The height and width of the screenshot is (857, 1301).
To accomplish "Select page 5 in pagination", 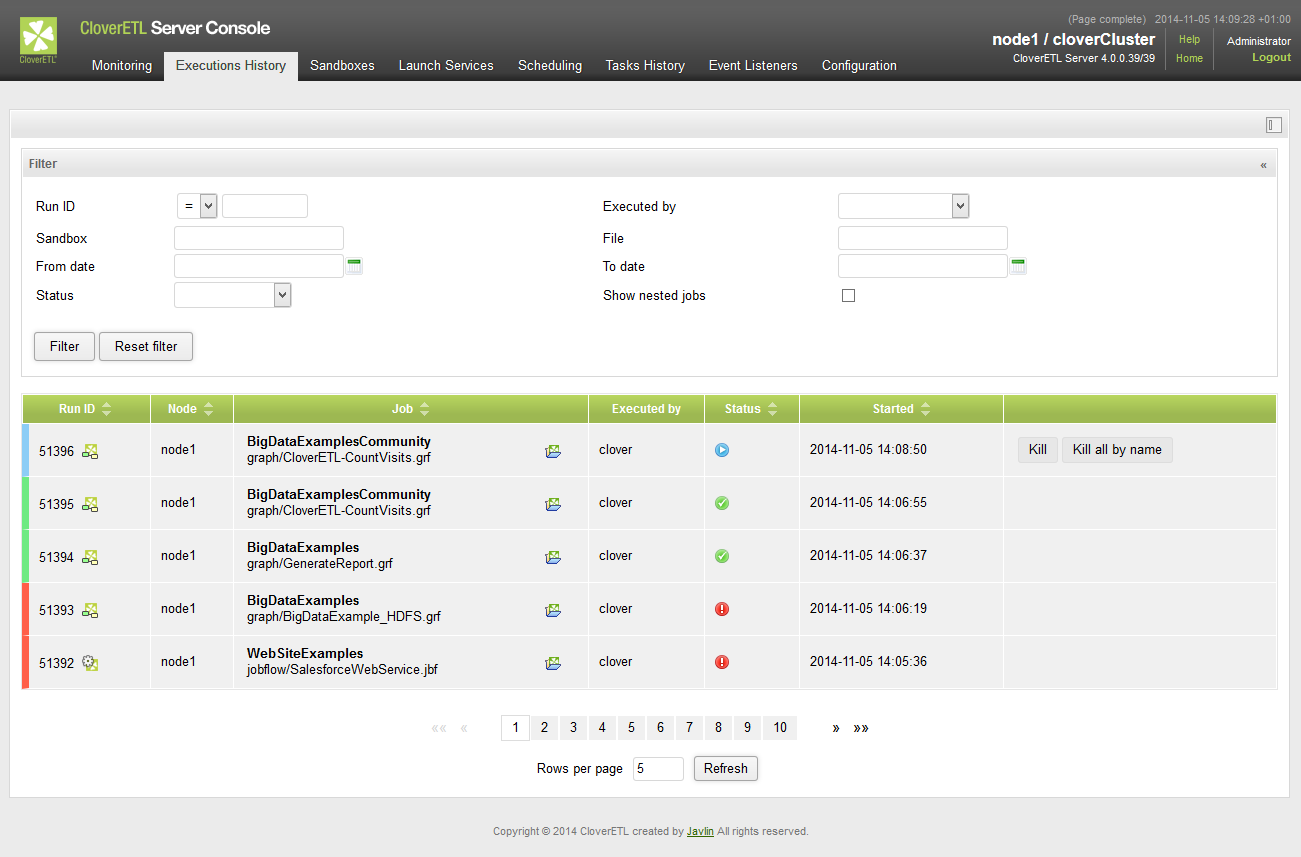I will [x=631, y=728].
